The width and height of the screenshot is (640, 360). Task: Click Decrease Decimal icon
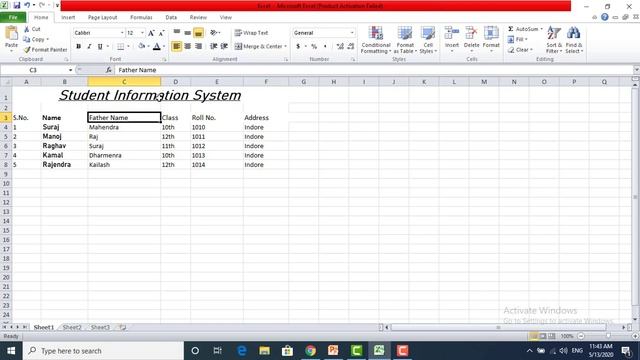351,46
